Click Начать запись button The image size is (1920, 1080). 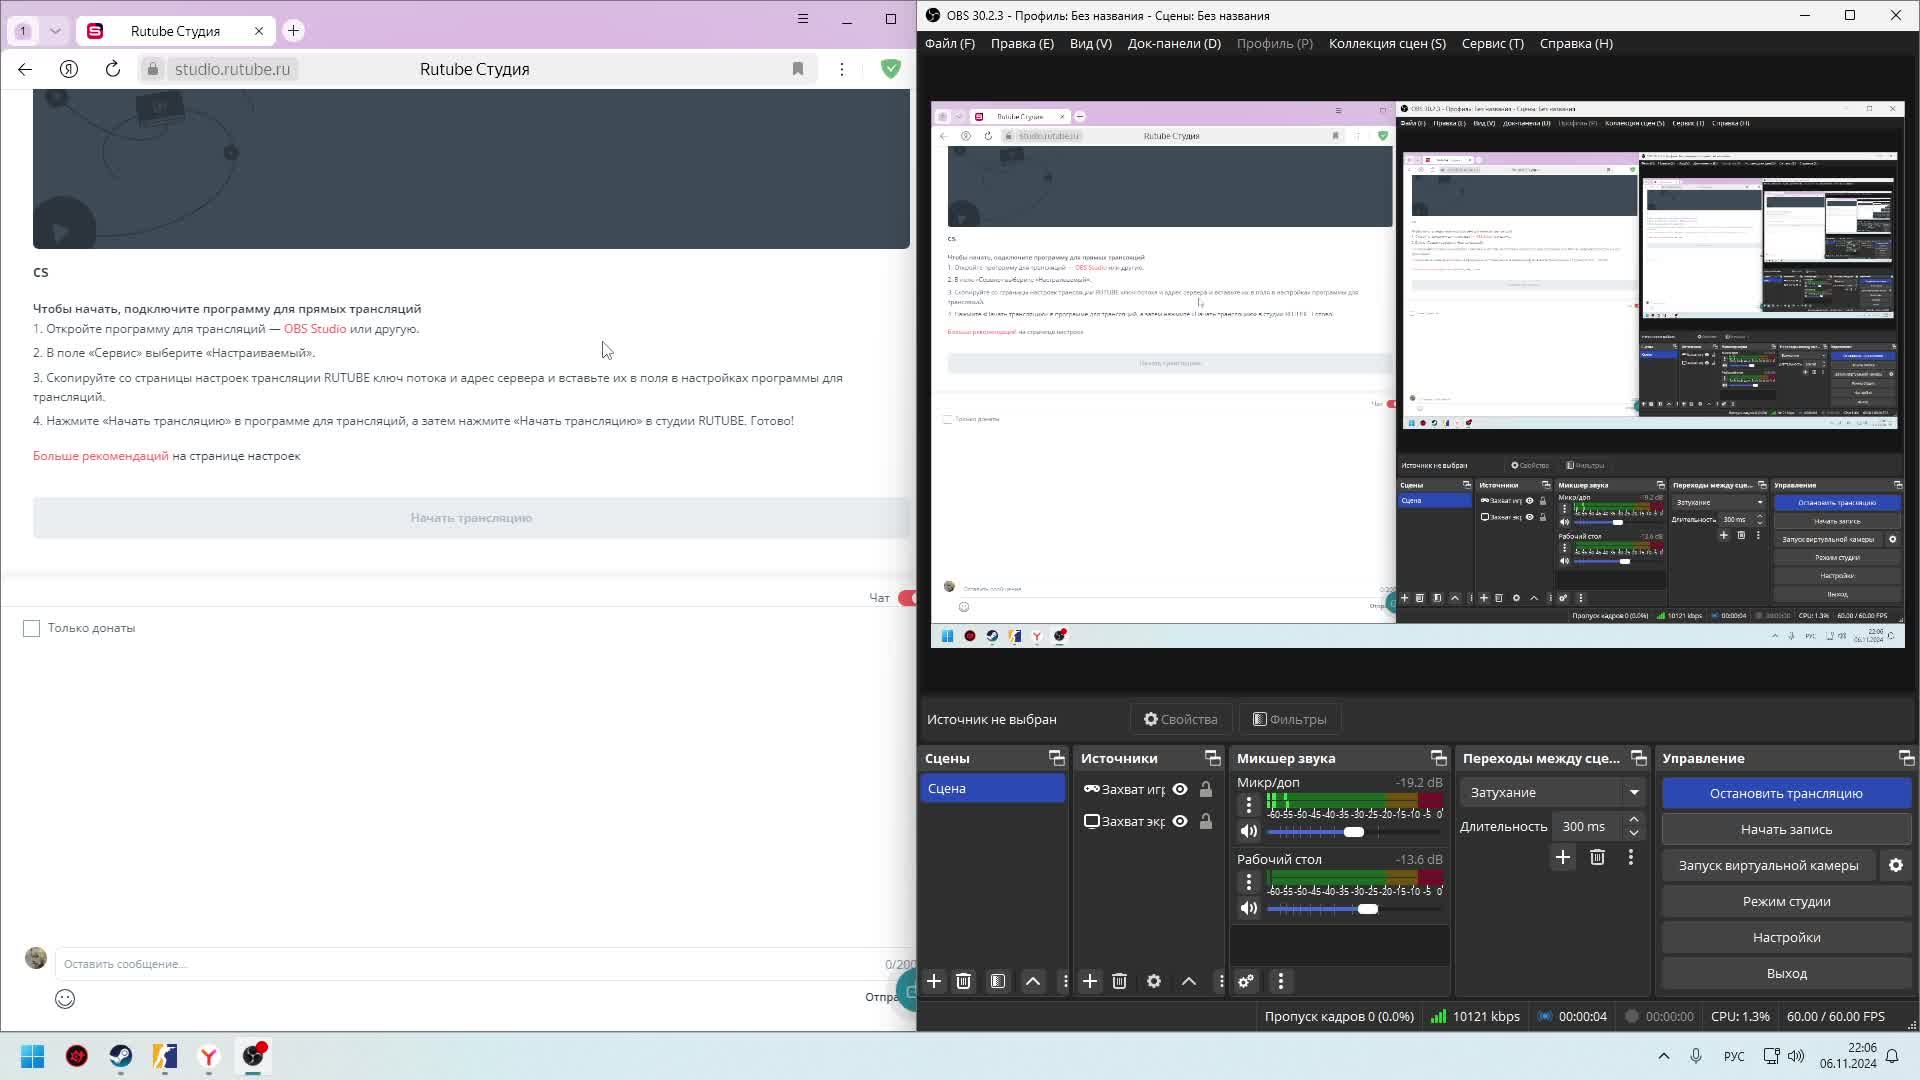point(1786,829)
